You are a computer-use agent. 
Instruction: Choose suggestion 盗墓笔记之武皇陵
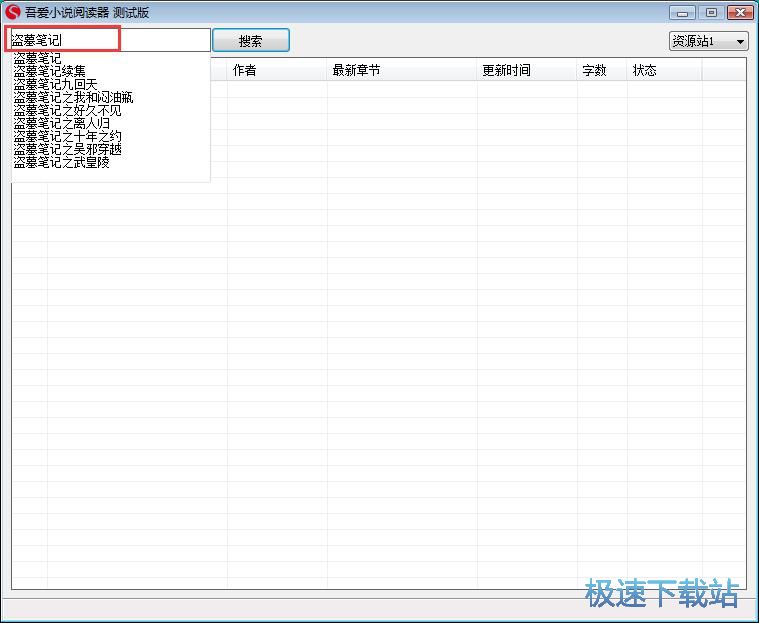(x=61, y=163)
